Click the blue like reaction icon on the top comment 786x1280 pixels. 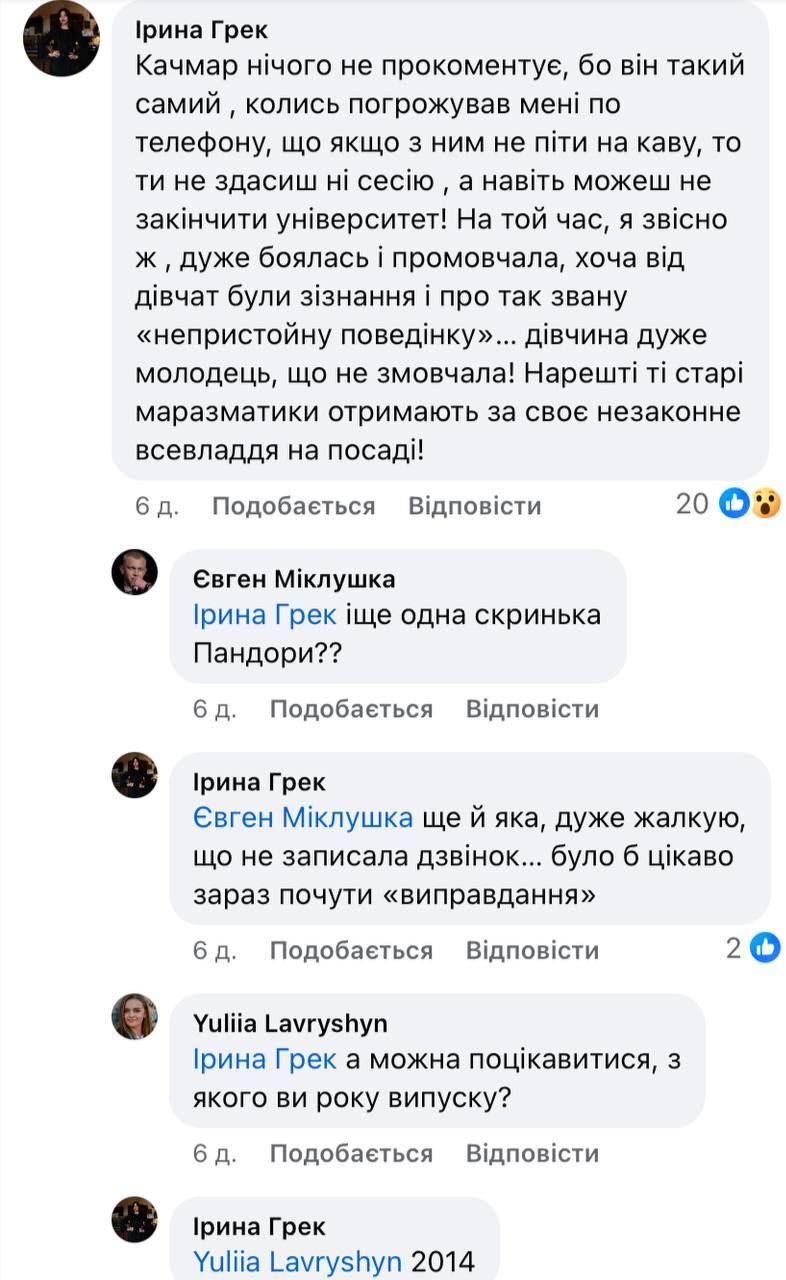tap(735, 504)
